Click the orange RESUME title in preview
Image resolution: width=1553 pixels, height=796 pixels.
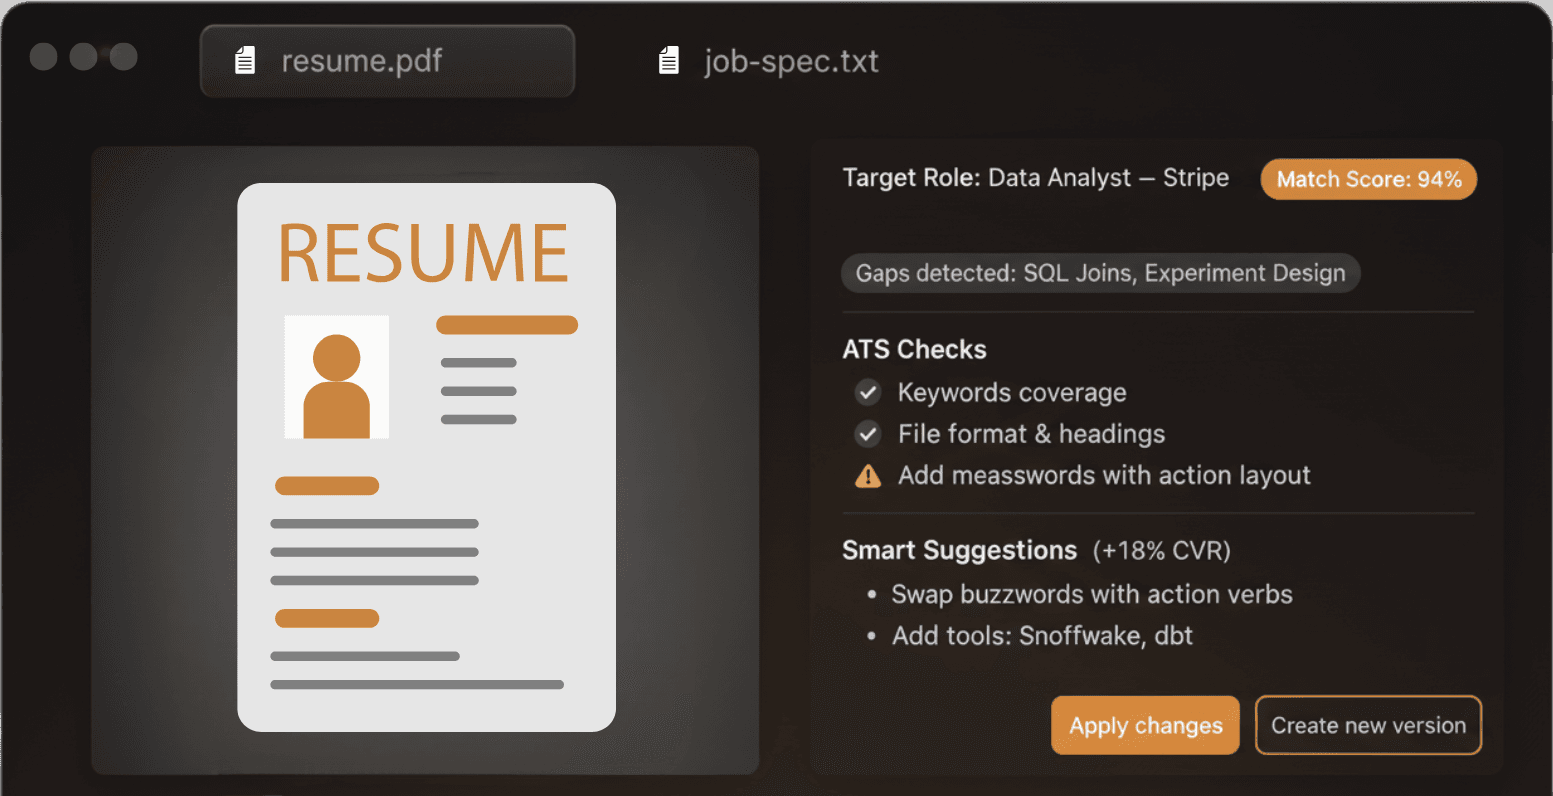click(x=423, y=253)
